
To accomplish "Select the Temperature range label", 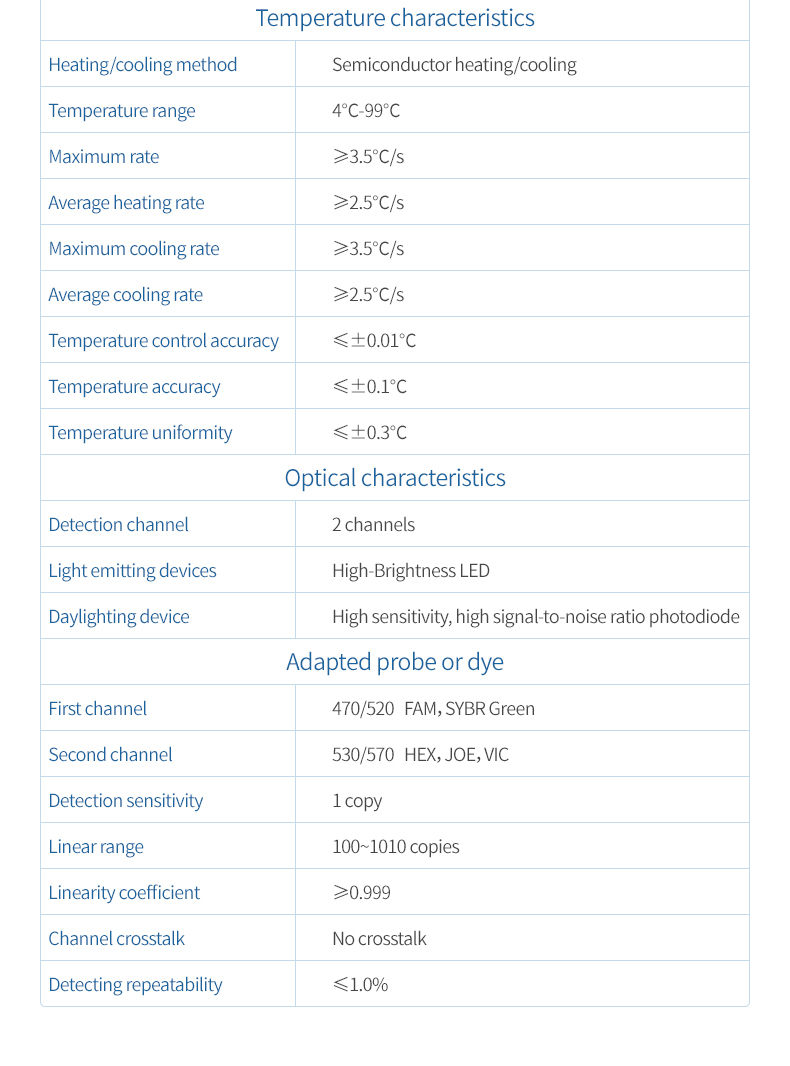I will click(122, 111).
